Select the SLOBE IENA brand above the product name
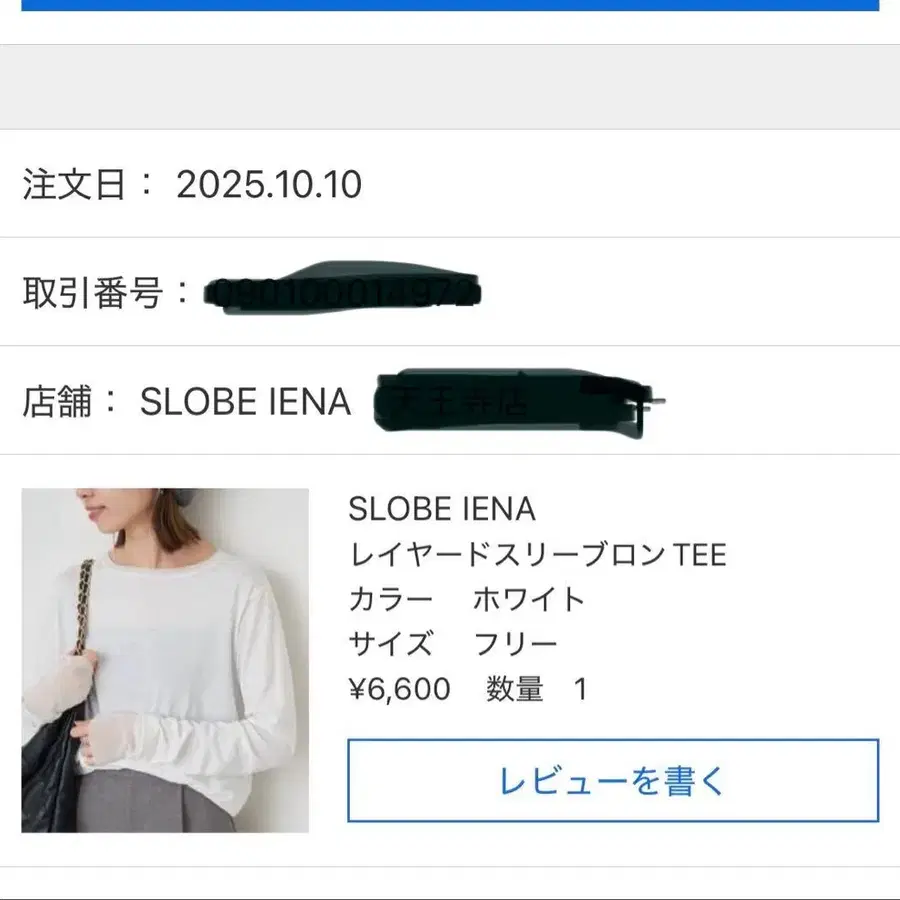Image resolution: width=900 pixels, height=900 pixels. (x=441, y=509)
